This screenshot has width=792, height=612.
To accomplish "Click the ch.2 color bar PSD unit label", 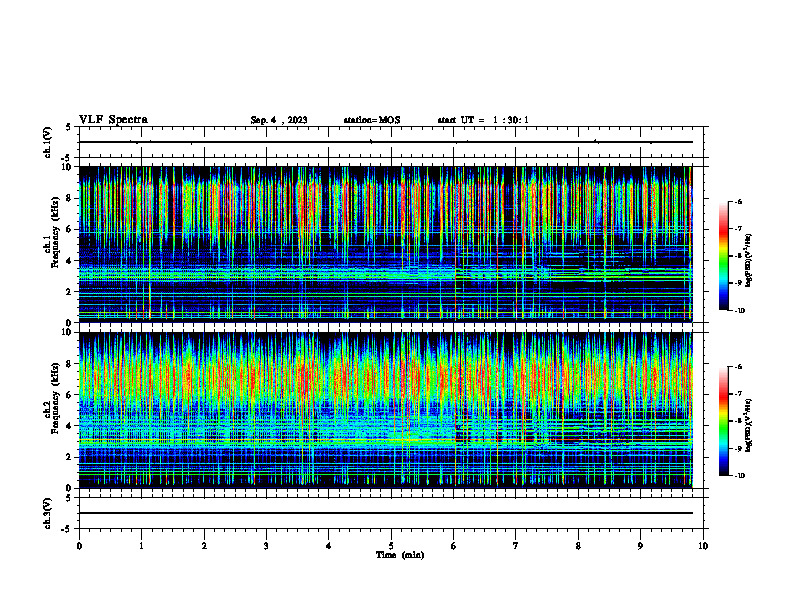I will [x=749, y=426].
